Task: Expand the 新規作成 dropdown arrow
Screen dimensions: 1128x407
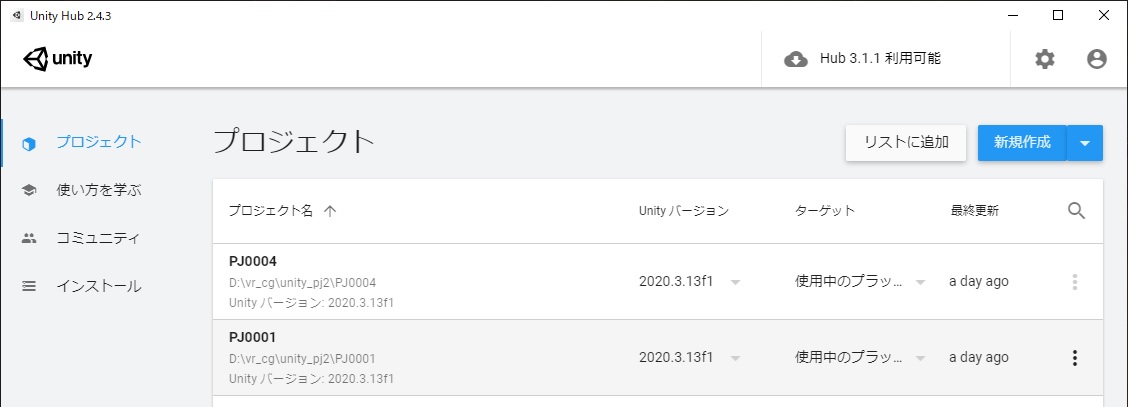Action: coord(1085,143)
